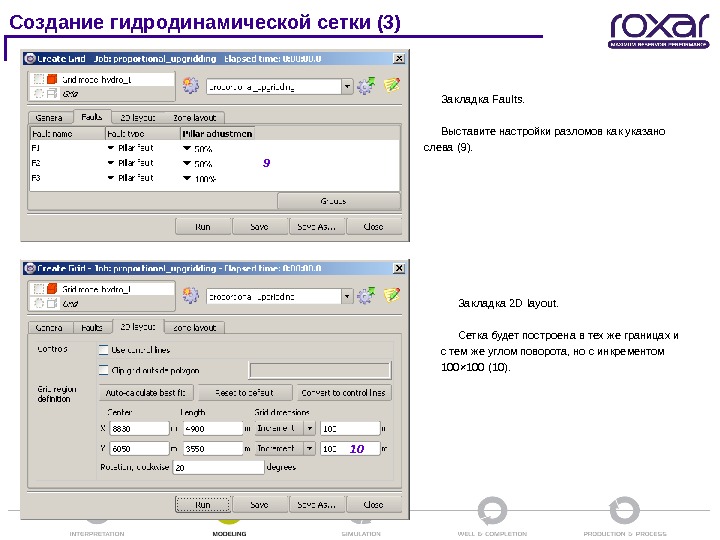Click the Length Y field showing 3550

pyautogui.click(x=213, y=448)
